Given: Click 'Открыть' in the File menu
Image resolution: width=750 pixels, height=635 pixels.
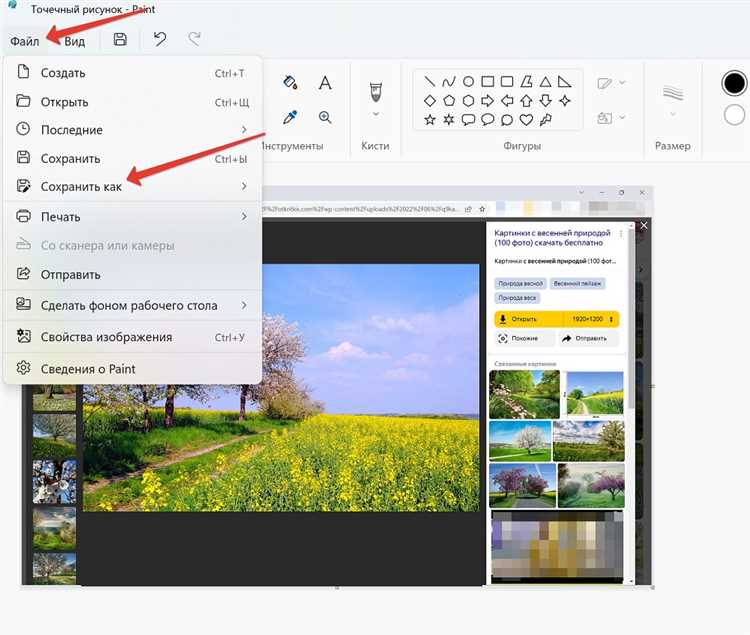Looking at the screenshot, I should click(x=65, y=102).
